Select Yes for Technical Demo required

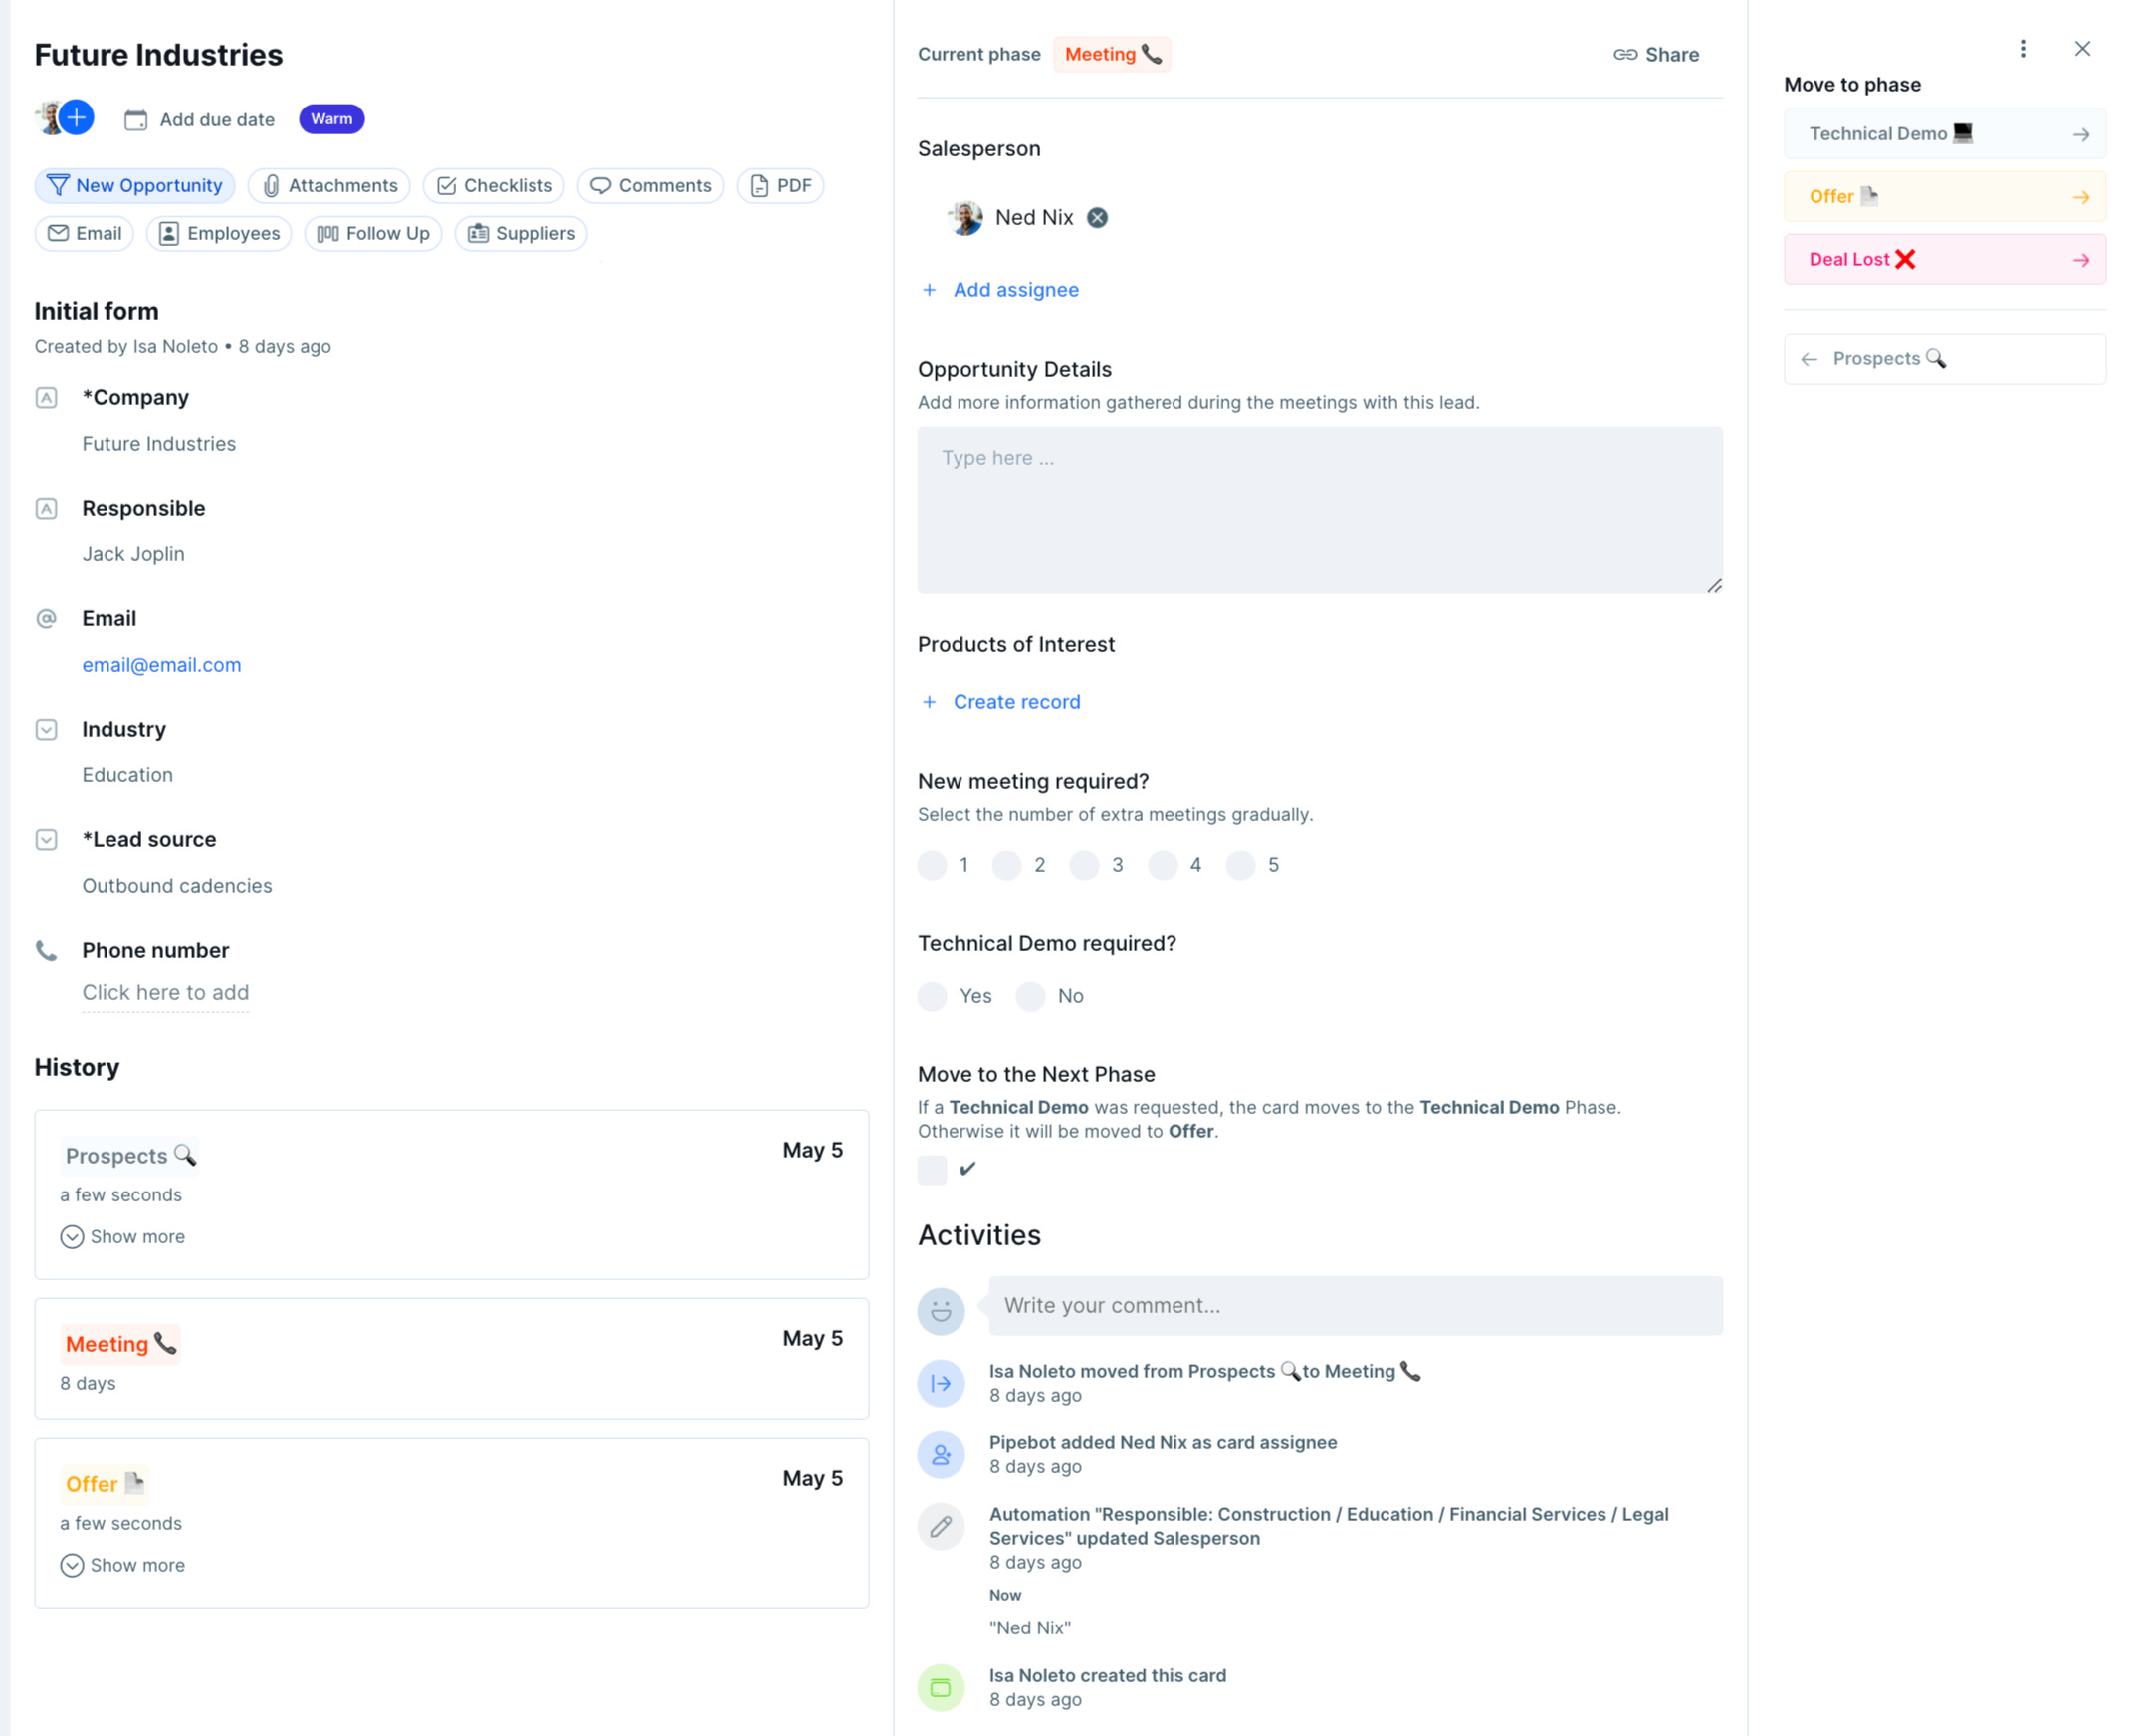tap(932, 996)
